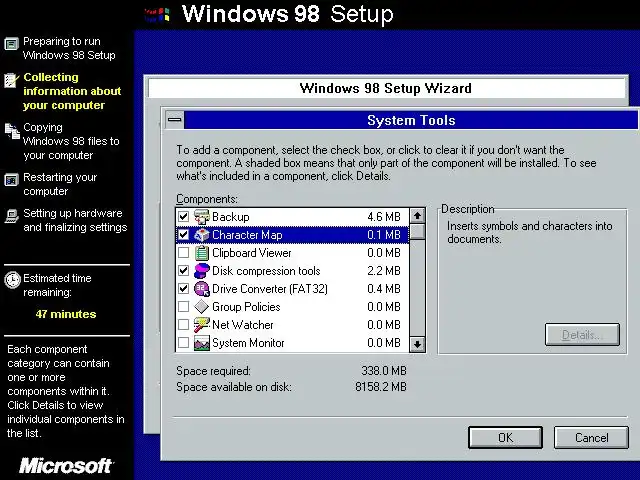This screenshot has width=640, height=480.
Task: Select the Net Watcher row label
Action: pos(242,324)
